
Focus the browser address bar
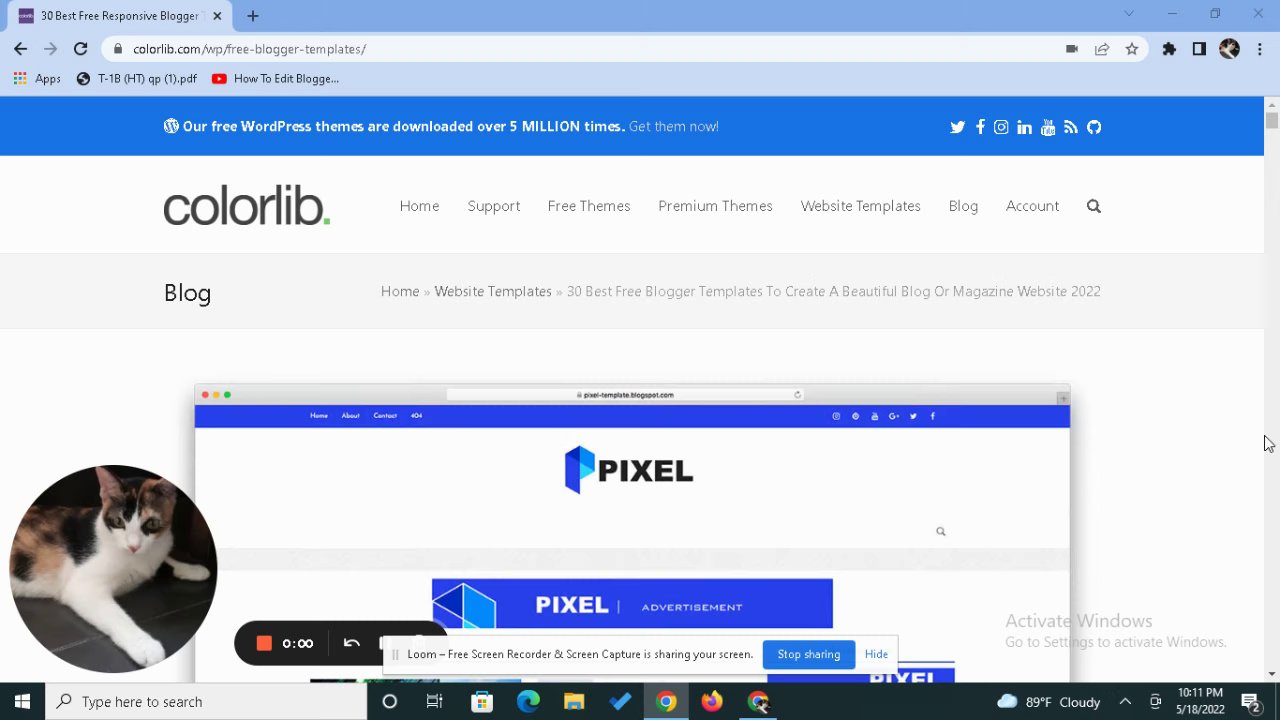[x=590, y=49]
